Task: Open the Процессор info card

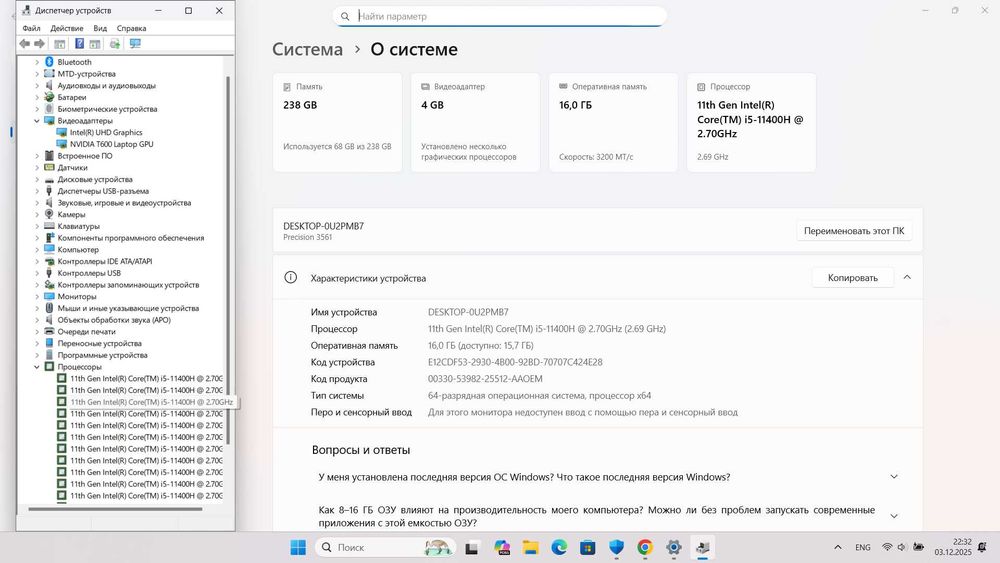Action: 751,122
